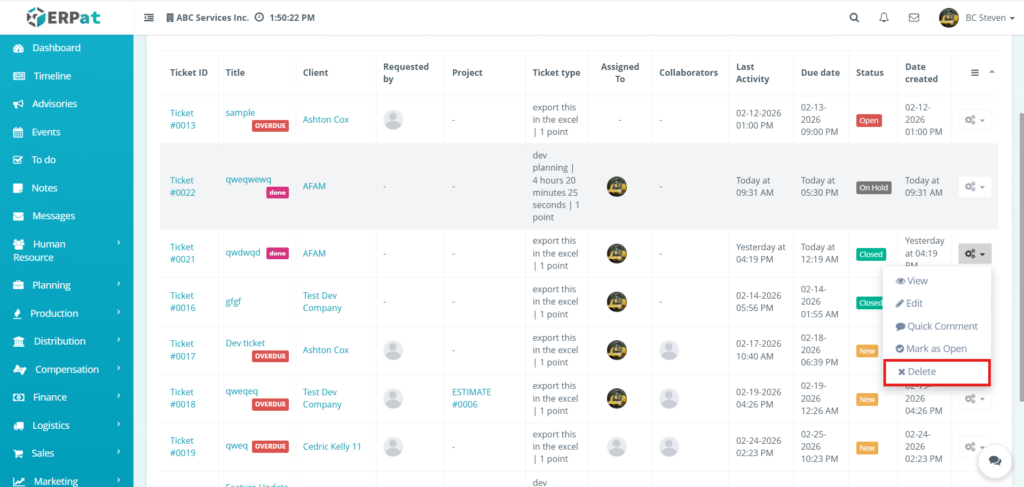Click the Events calendar sidebar icon
Screen dimensions: 1024x487
(x=18, y=132)
